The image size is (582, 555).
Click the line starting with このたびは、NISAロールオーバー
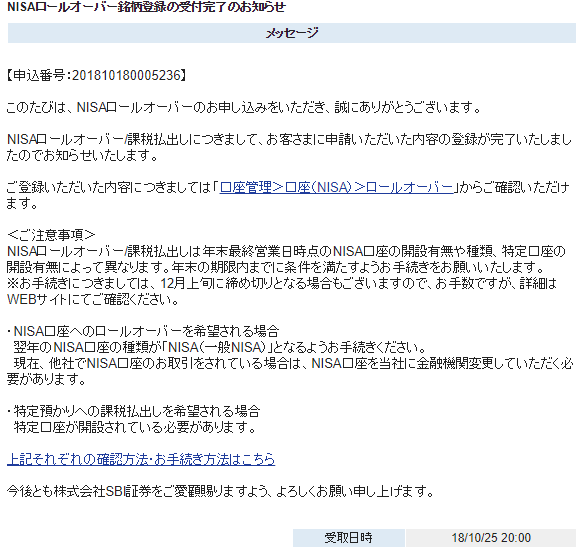244,108
